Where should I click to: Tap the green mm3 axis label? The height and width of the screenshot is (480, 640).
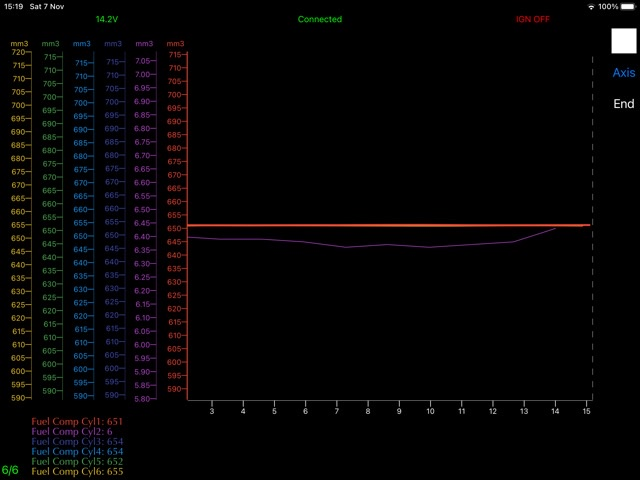51,44
